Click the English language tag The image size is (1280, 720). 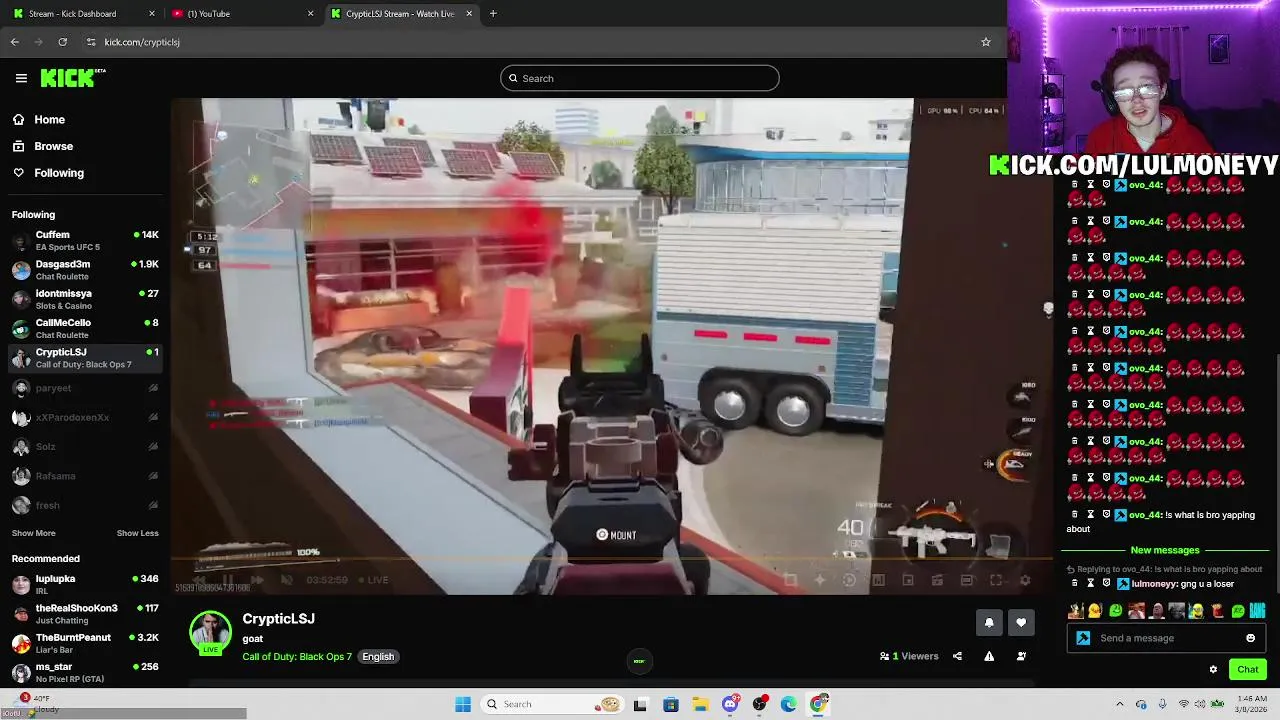378,657
